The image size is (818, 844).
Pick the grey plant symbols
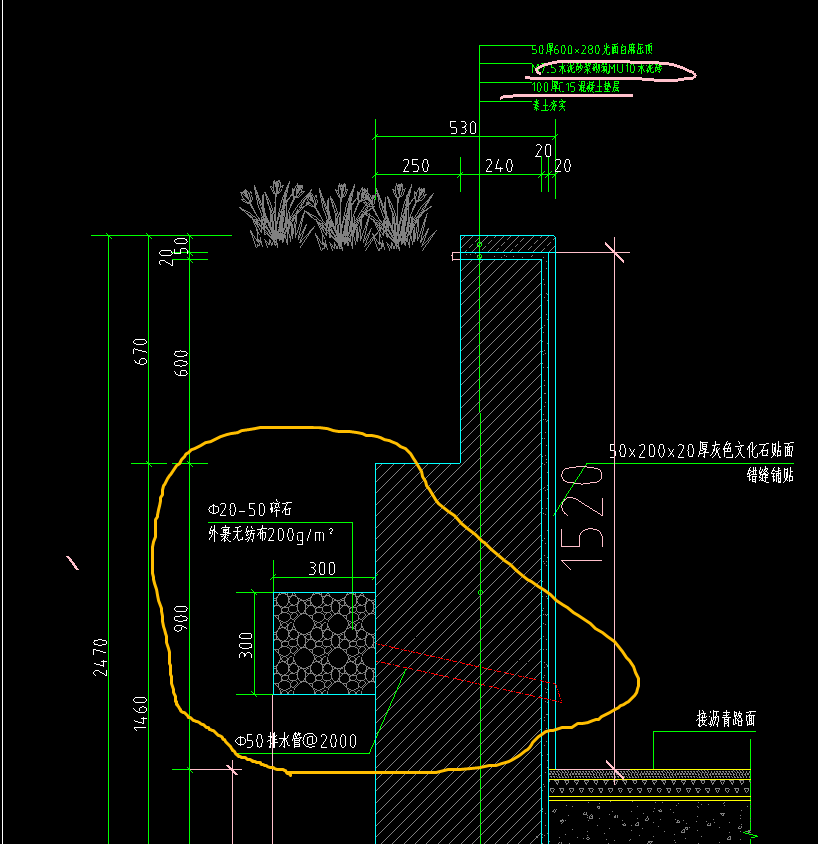(337, 215)
